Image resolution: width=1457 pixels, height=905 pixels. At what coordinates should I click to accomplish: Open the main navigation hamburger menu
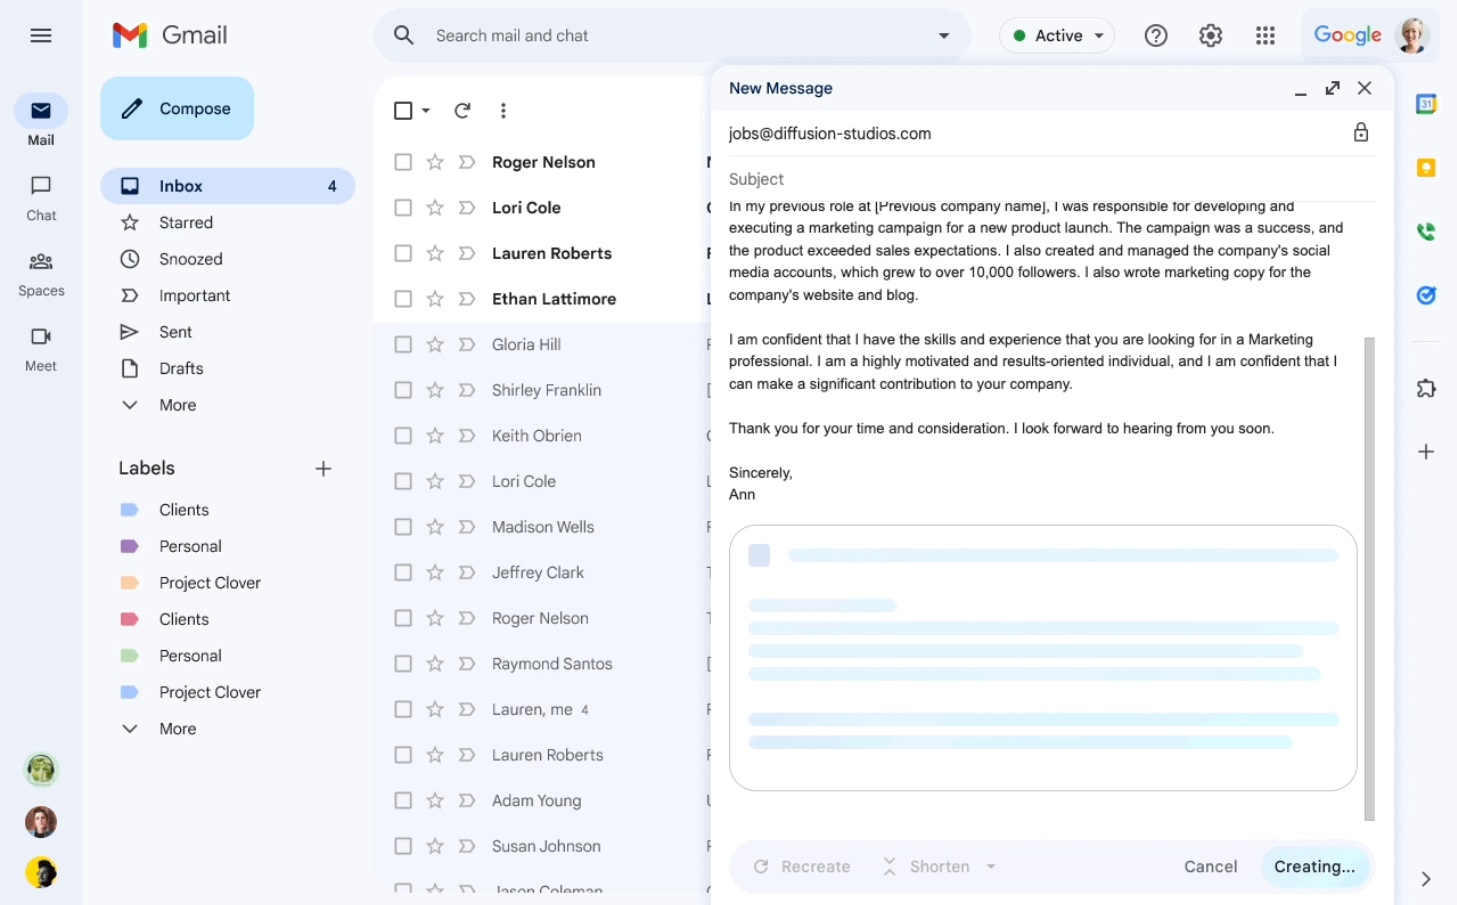(x=40, y=35)
